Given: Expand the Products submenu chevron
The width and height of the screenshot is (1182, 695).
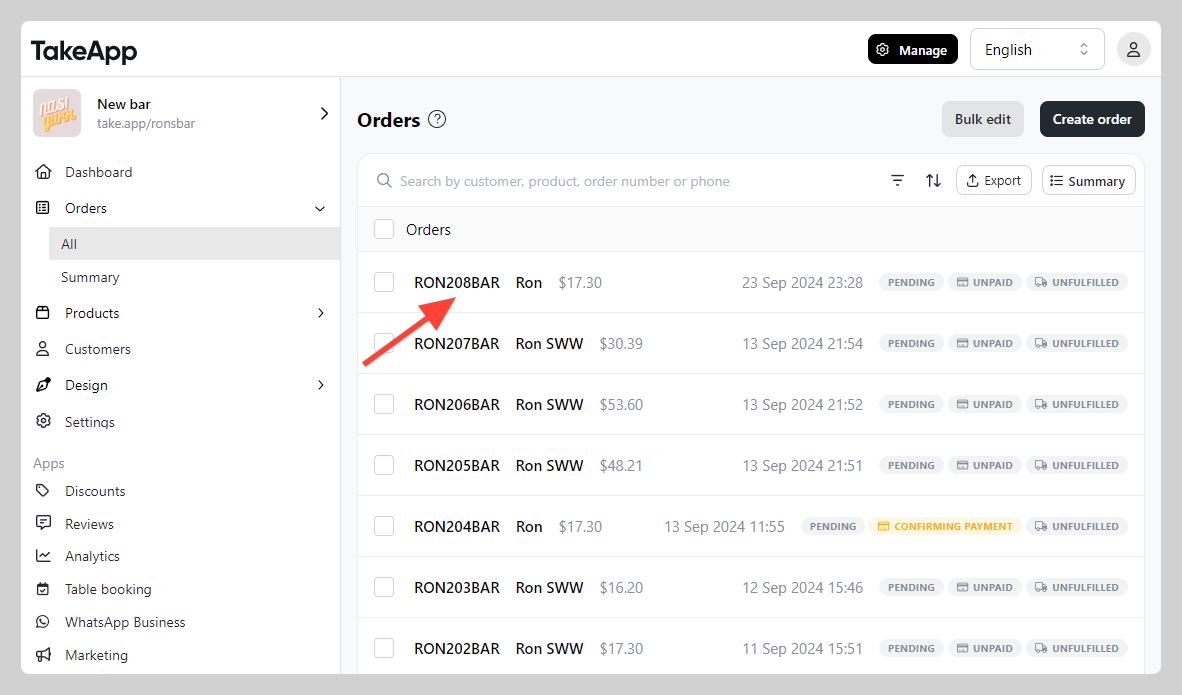Looking at the screenshot, I should [320, 313].
